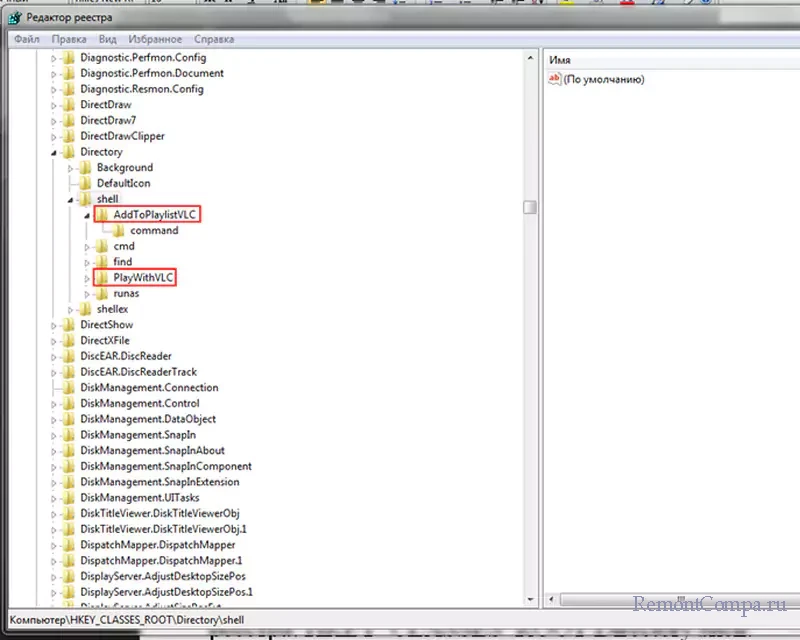Screen dimensions: 800x640
Task: Open the Справка menu
Action: 213,39
